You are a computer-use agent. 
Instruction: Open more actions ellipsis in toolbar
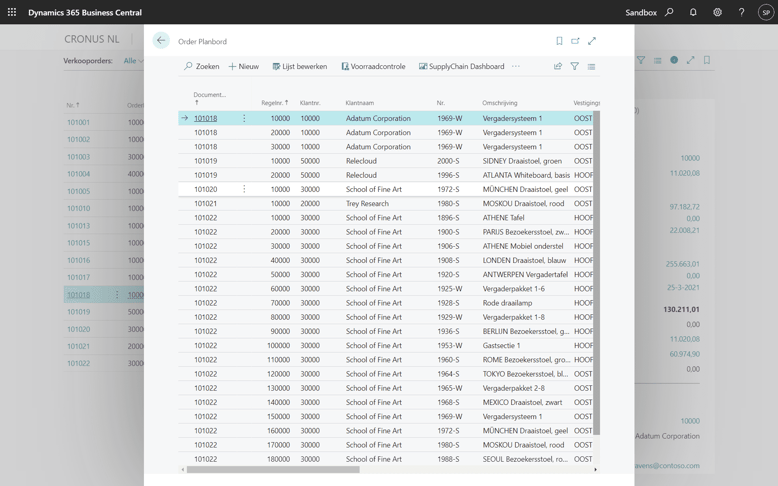pyautogui.click(x=516, y=66)
